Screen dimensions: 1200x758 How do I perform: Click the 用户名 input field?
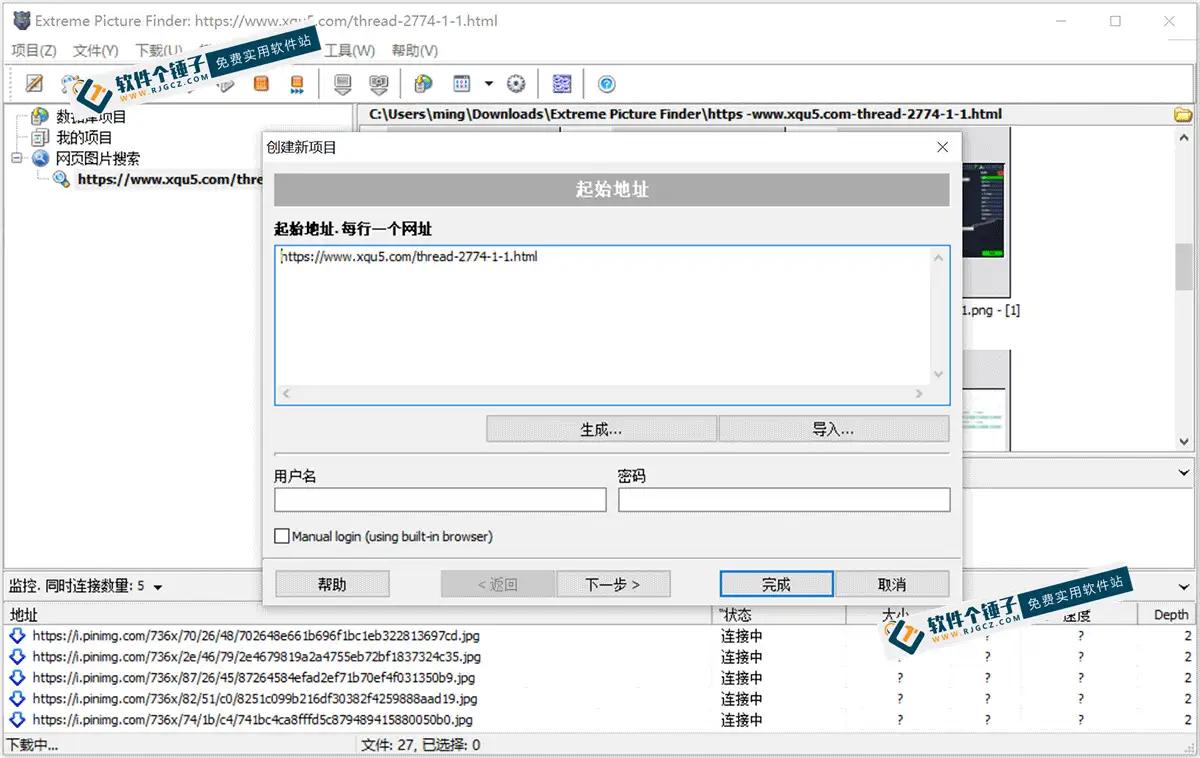point(440,500)
